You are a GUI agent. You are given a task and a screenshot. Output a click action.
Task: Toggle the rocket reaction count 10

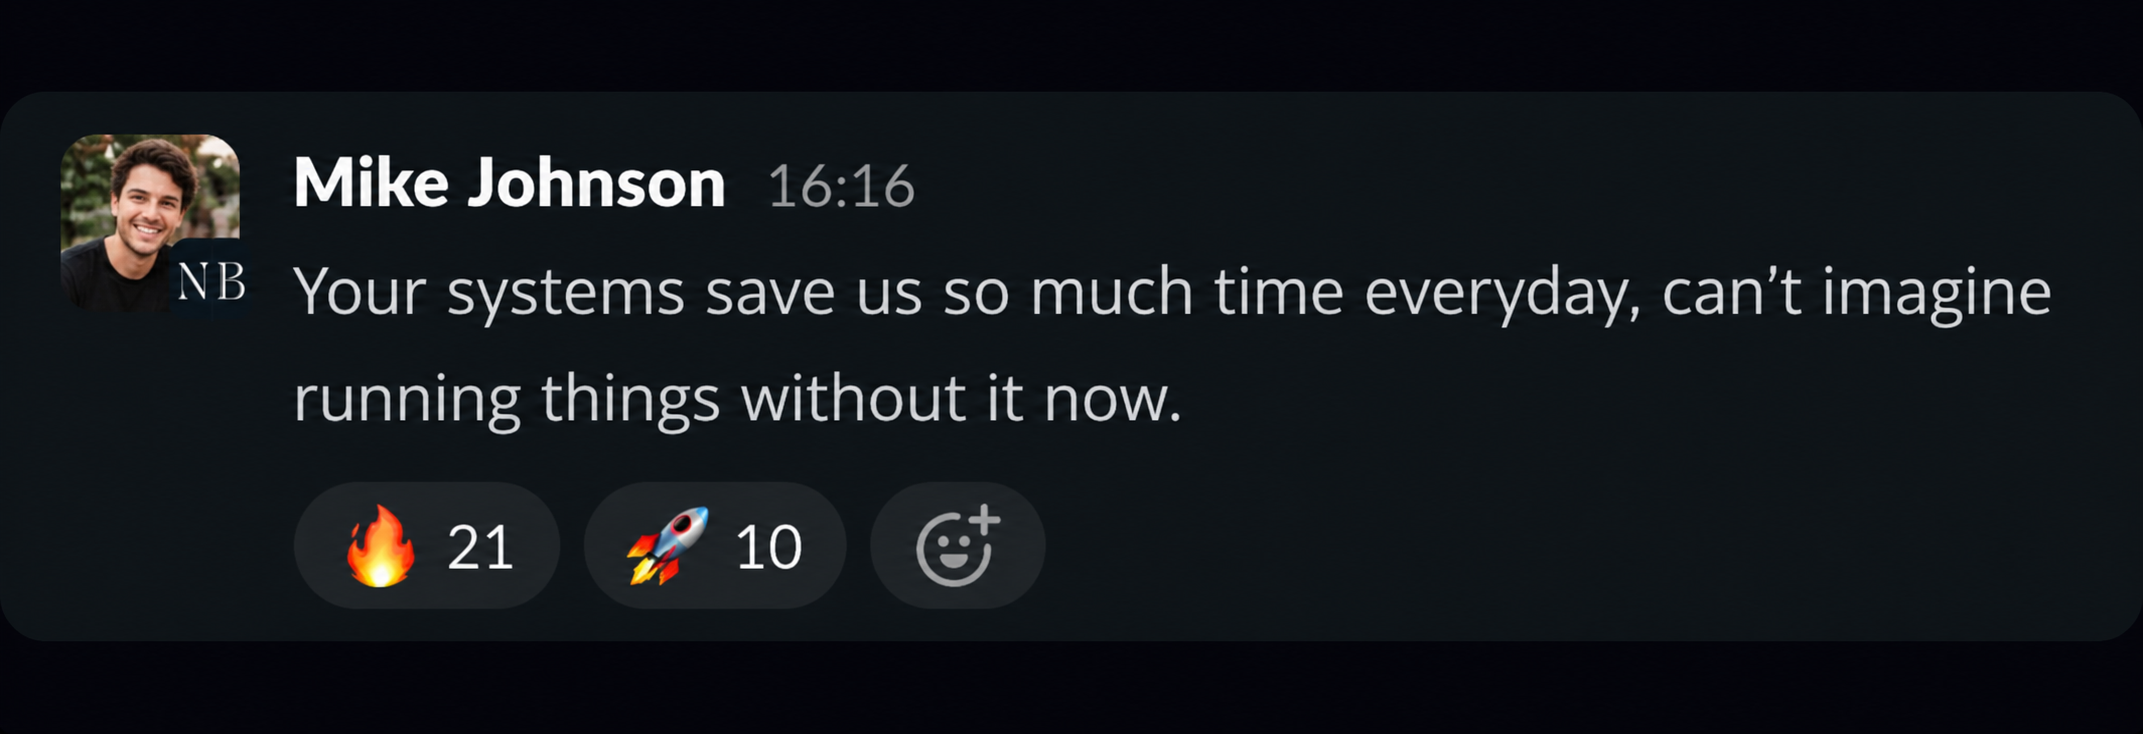[x=768, y=548]
